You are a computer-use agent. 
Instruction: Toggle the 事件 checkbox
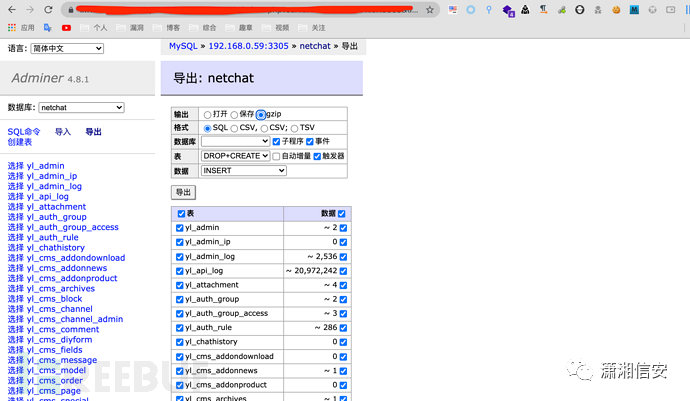tap(310, 142)
